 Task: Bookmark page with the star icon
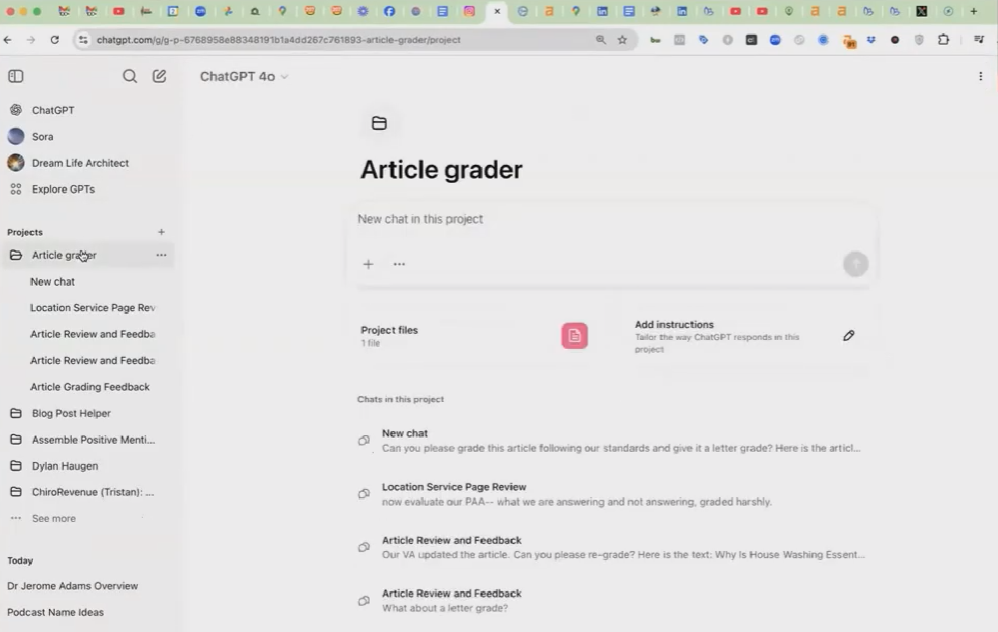point(622,39)
